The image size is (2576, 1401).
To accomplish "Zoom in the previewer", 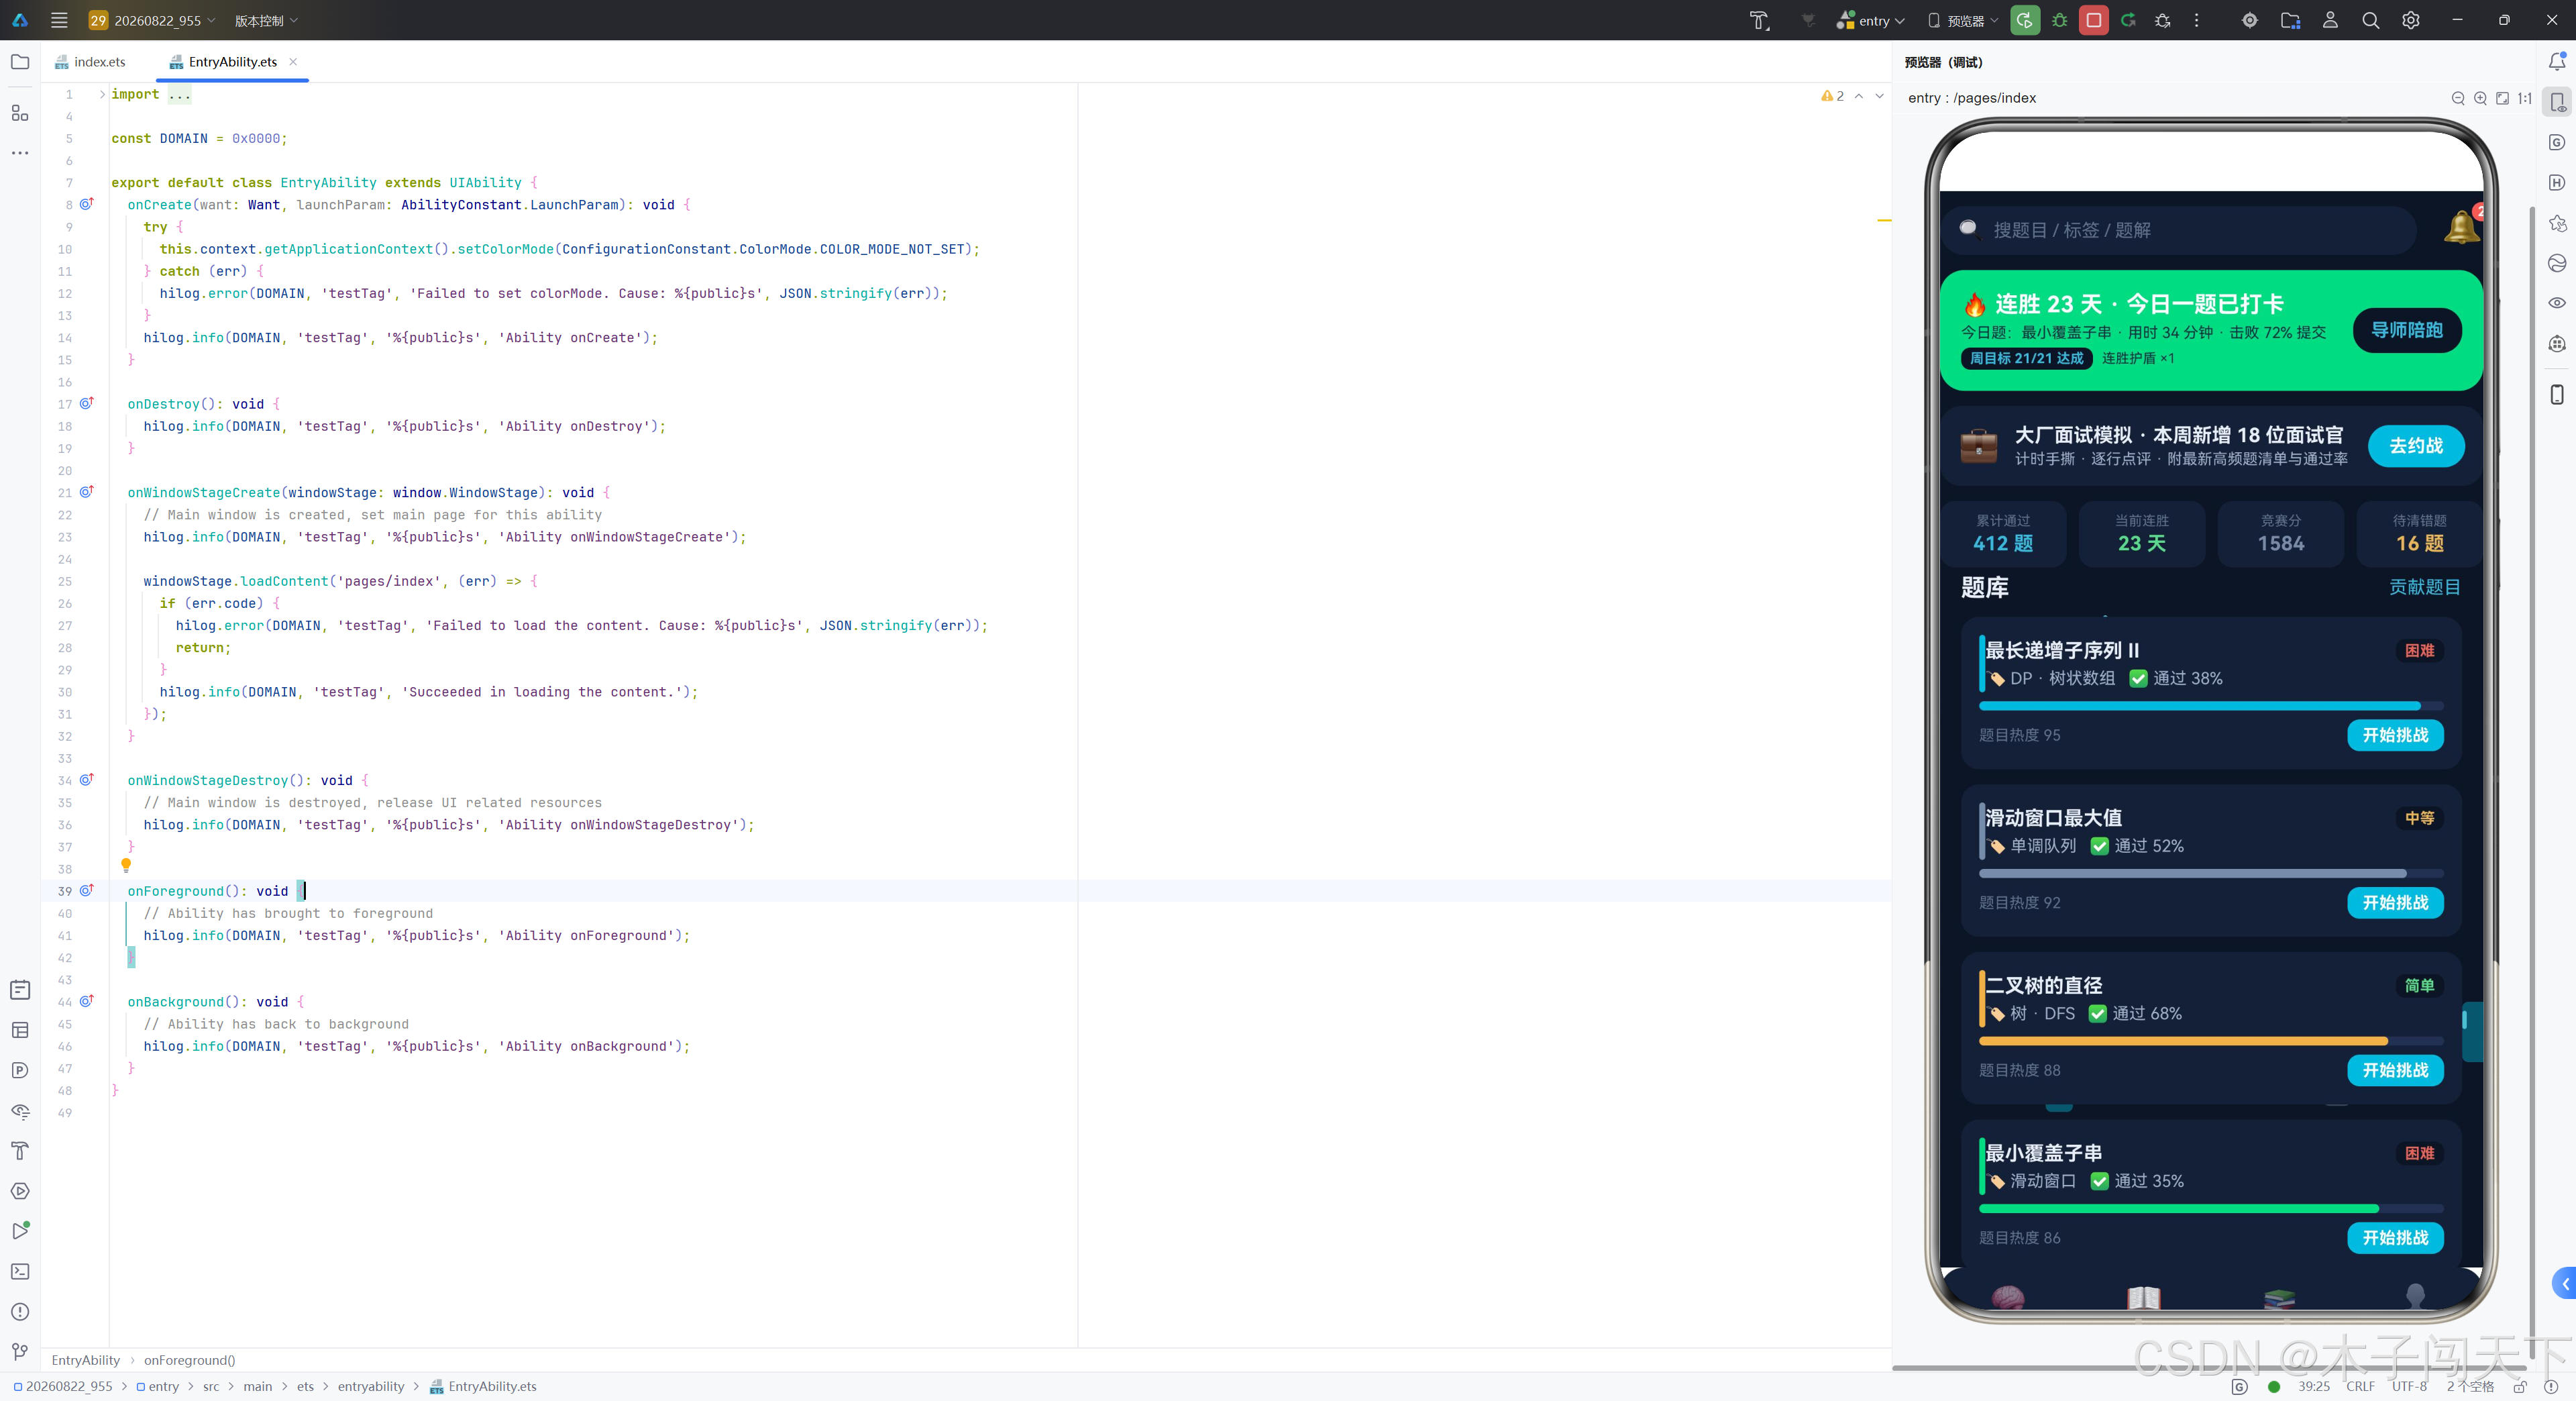I will (x=2480, y=98).
